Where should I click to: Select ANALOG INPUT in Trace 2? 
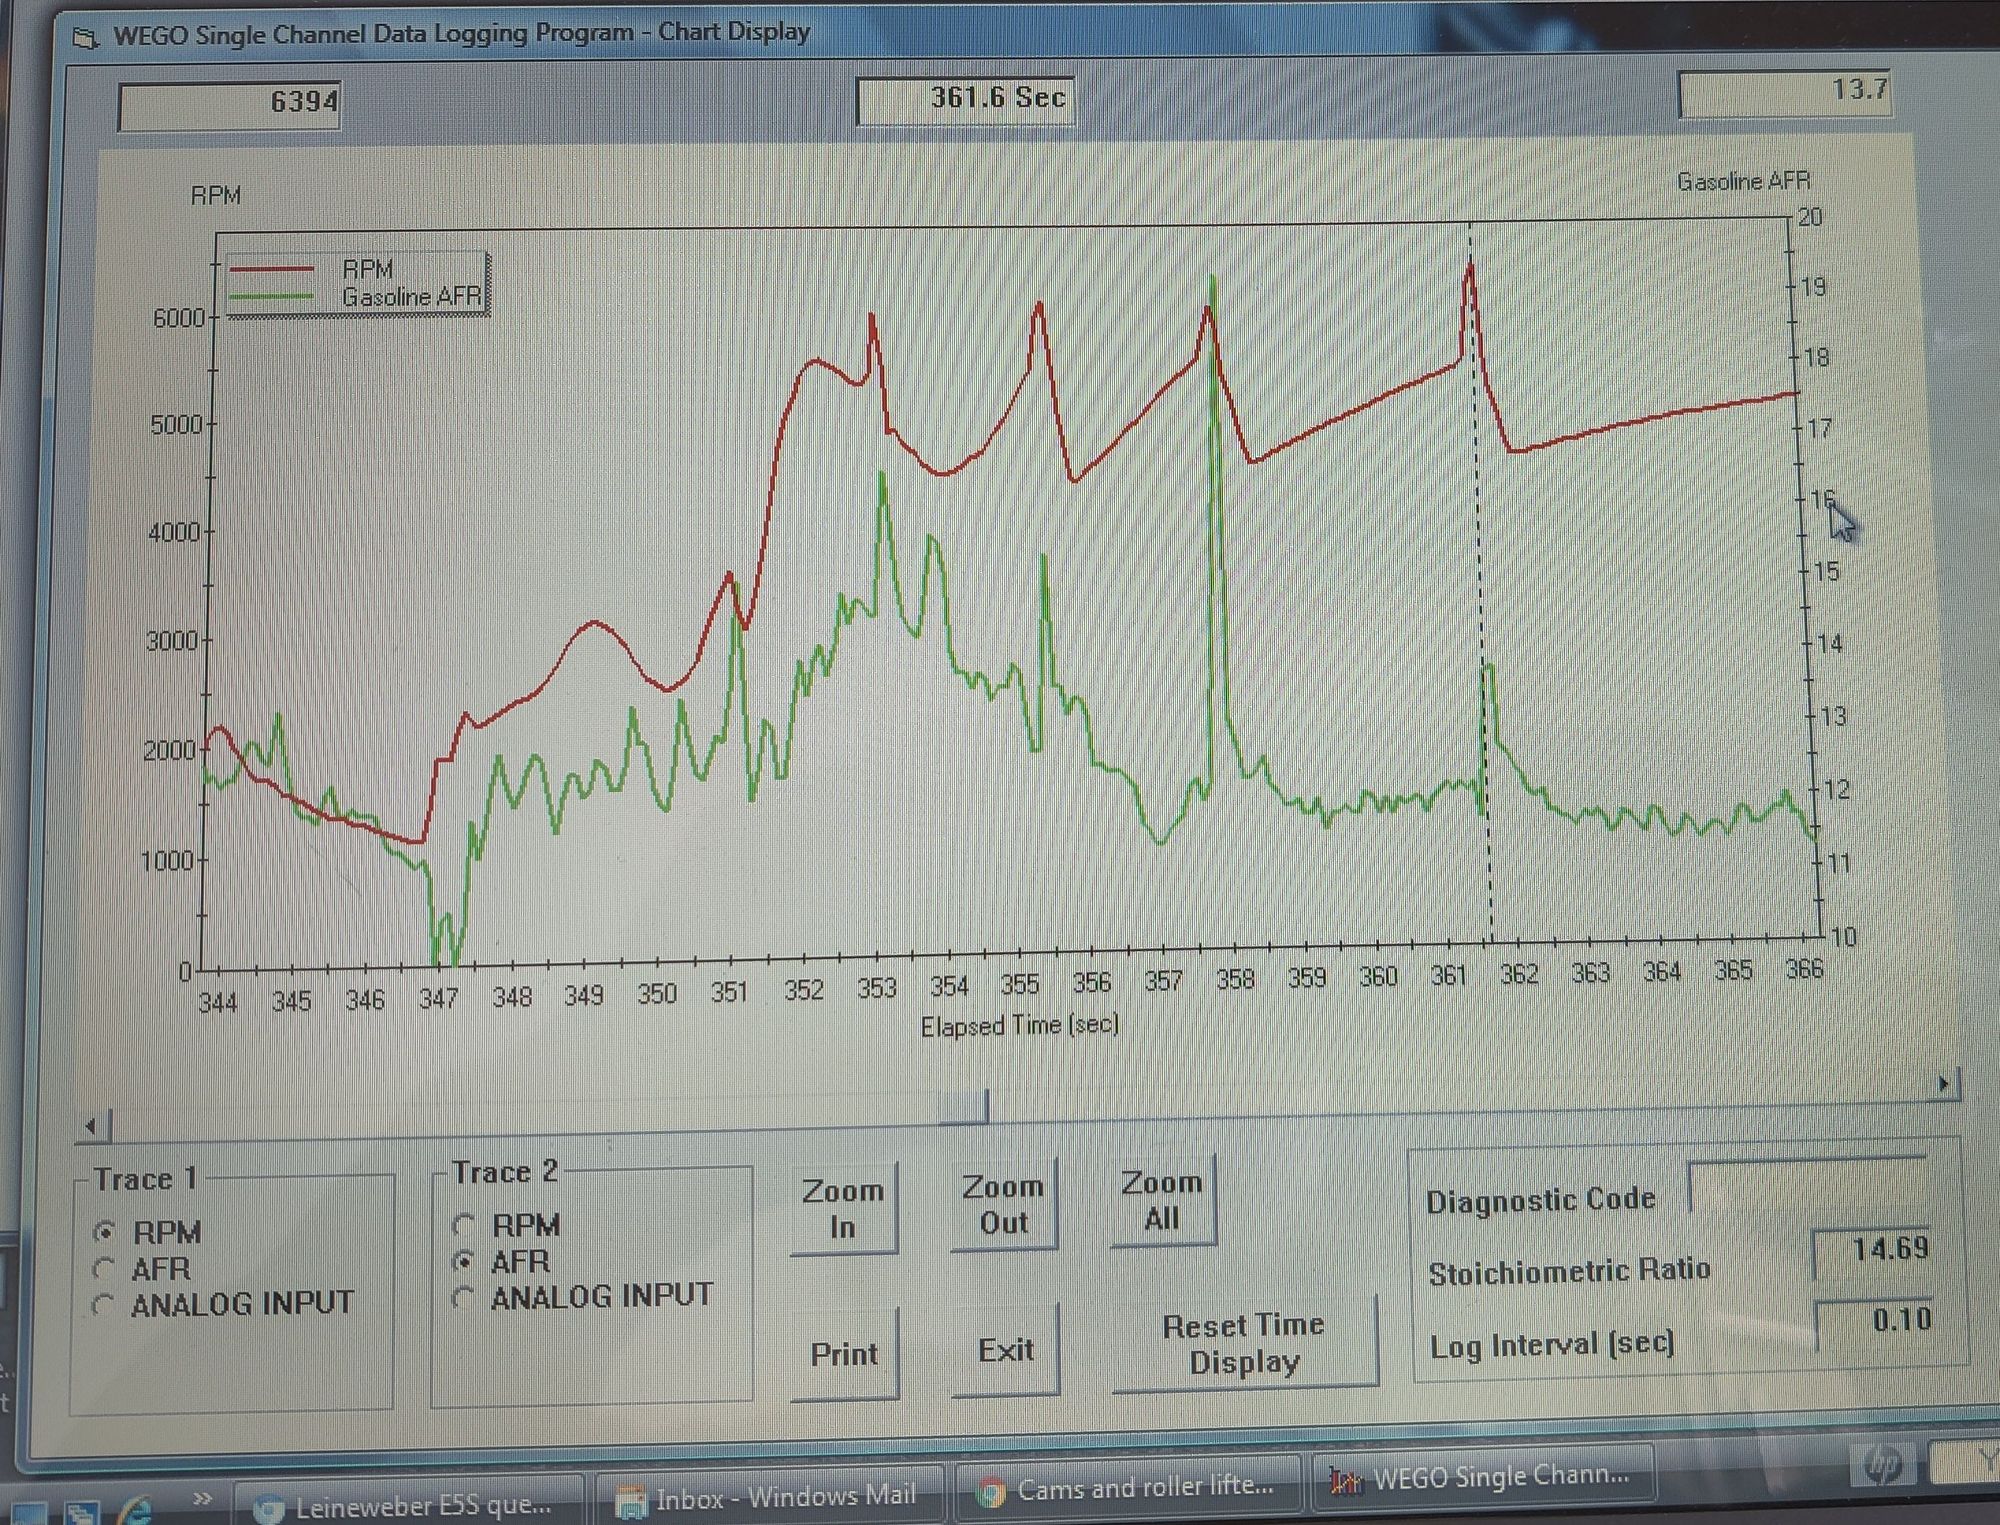(x=462, y=1298)
